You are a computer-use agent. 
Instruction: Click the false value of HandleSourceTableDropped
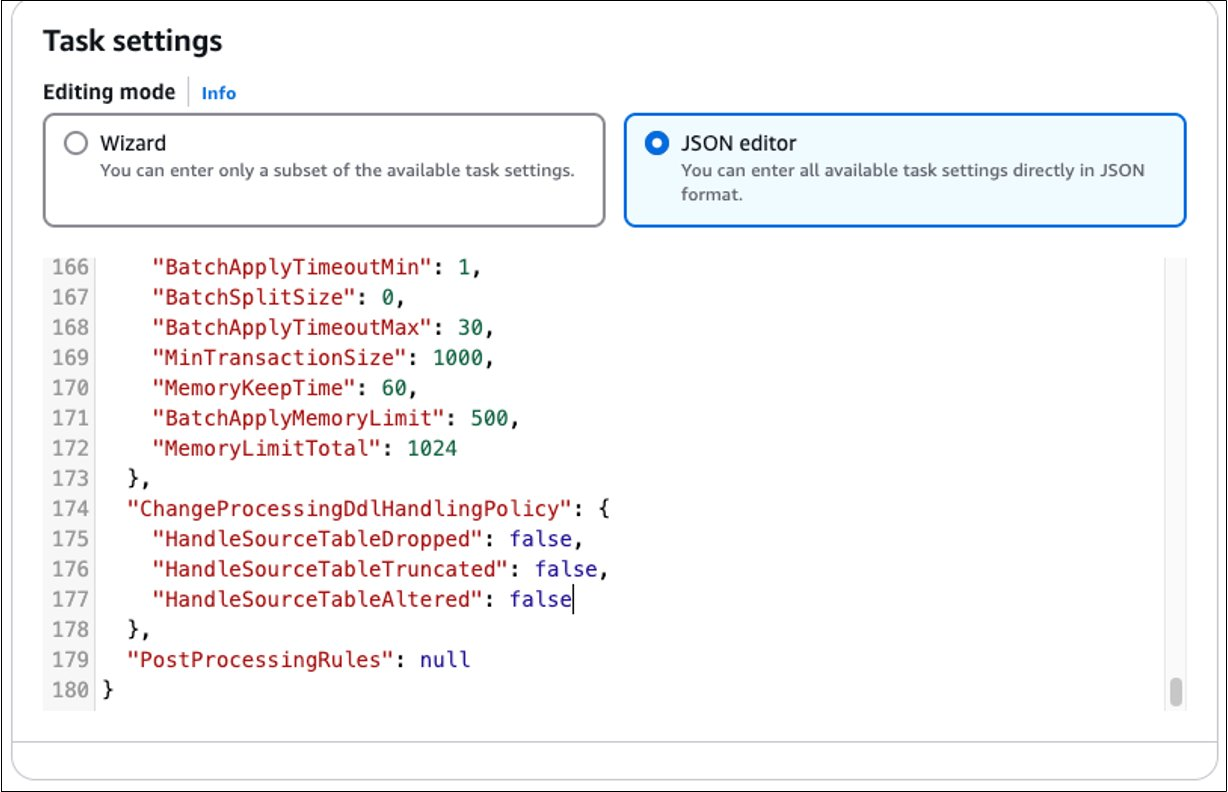[x=540, y=539]
